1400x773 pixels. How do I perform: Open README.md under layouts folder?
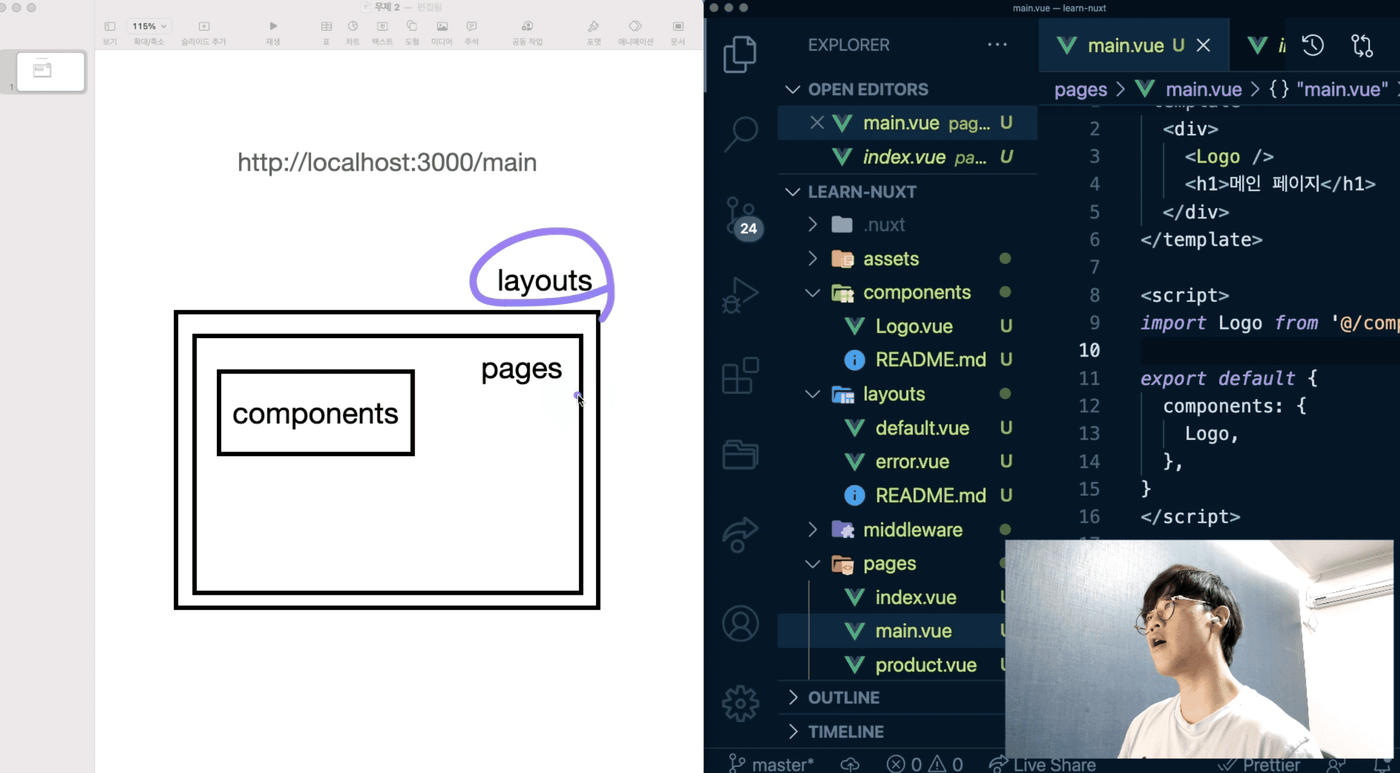930,496
